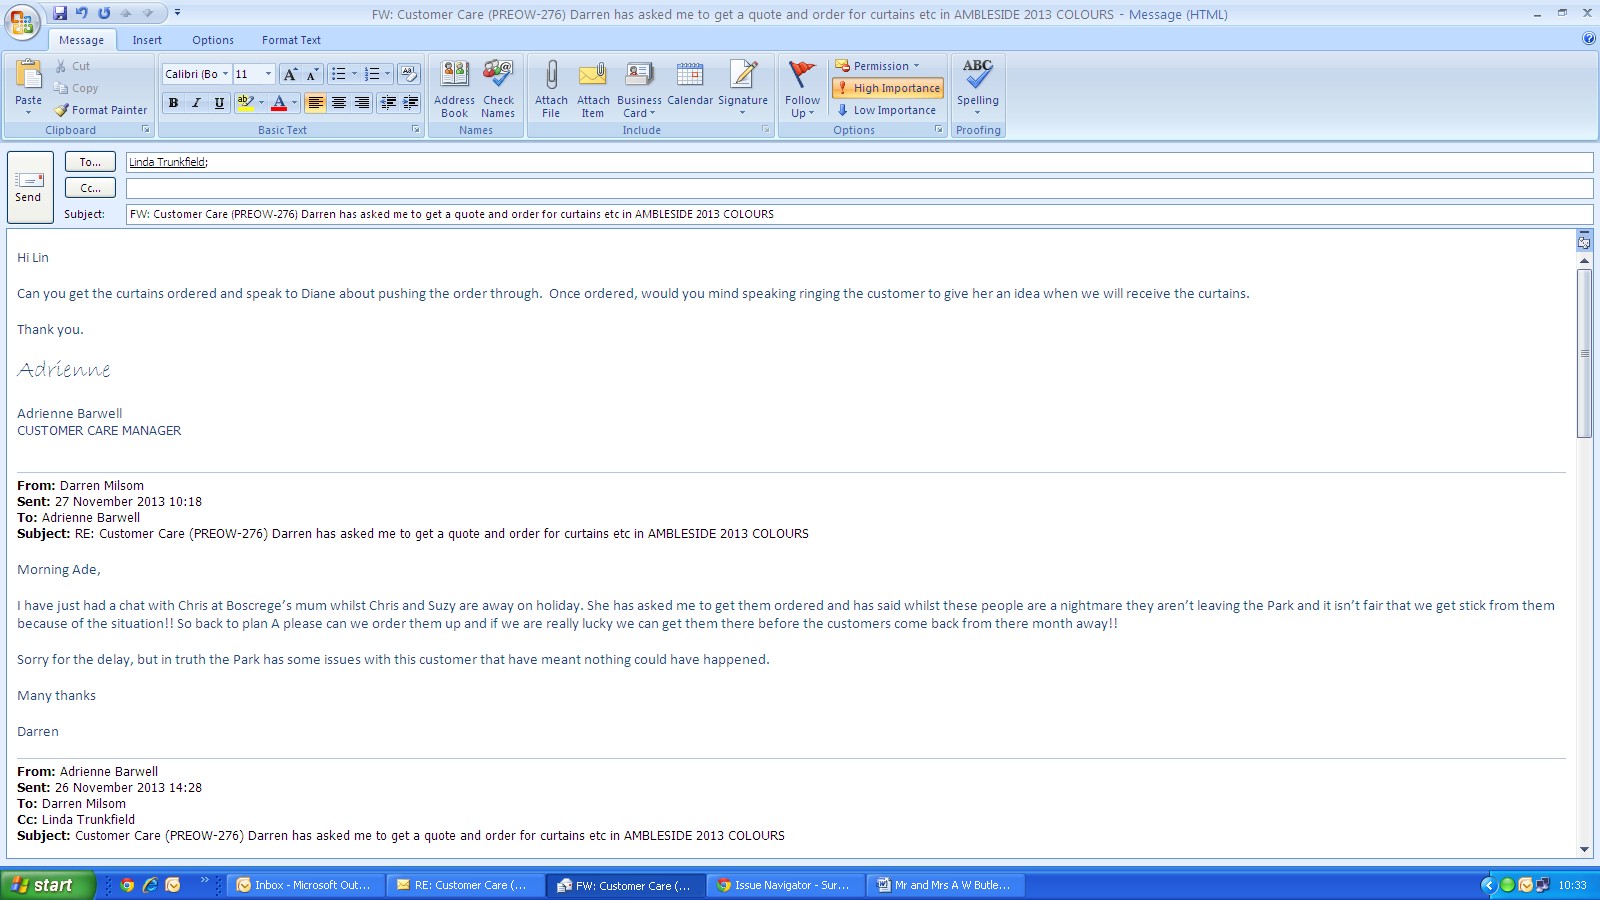Switch to RE: Customer Care taskbar window
Screen dimensions: 1600x900
pyautogui.click(x=467, y=885)
